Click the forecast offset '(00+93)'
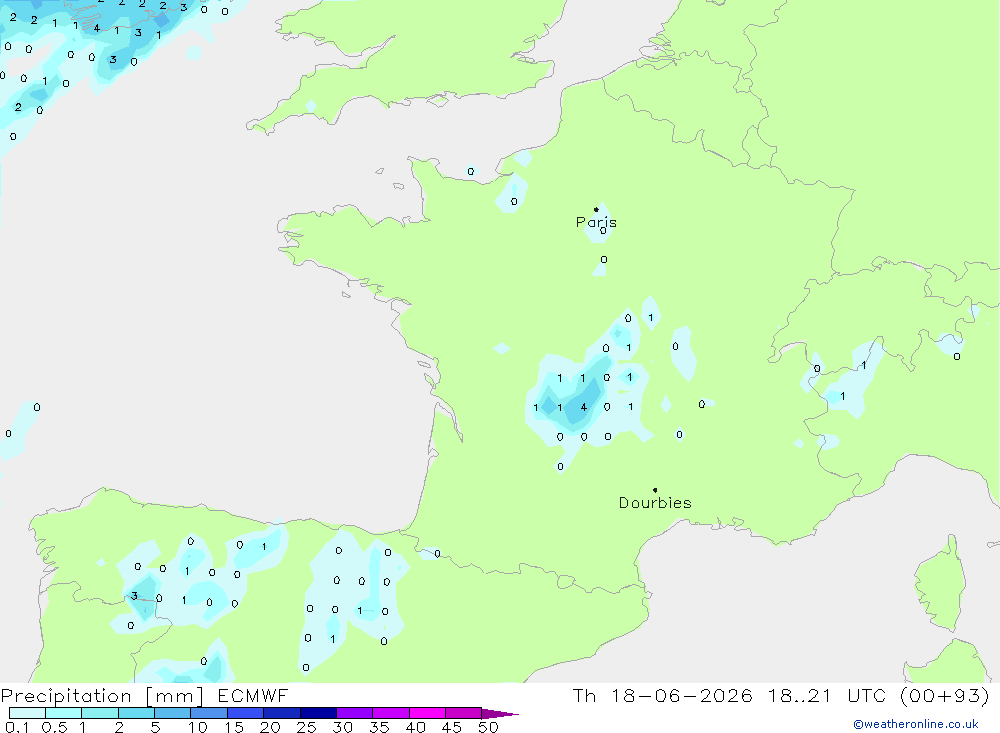This screenshot has height=733, width=1000. pos(944,695)
